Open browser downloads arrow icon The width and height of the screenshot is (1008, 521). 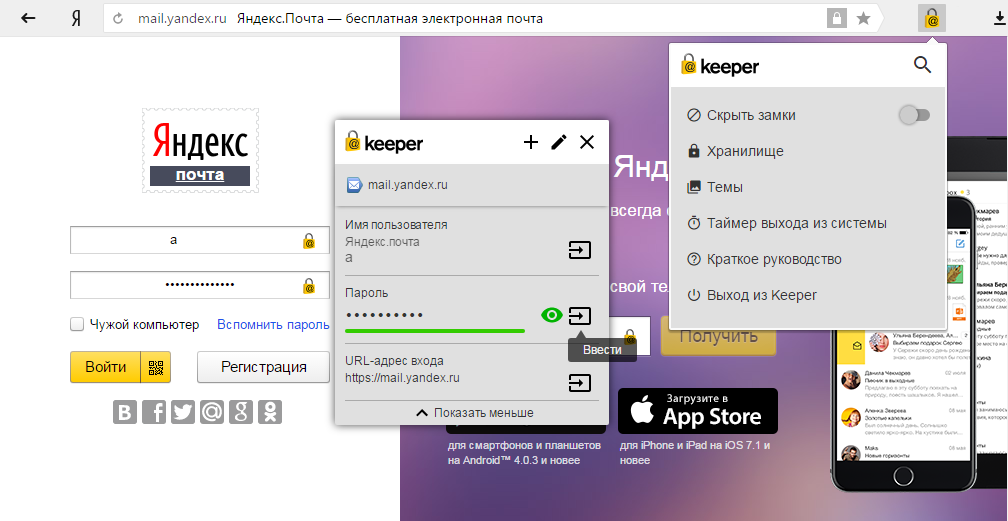click(1000, 19)
